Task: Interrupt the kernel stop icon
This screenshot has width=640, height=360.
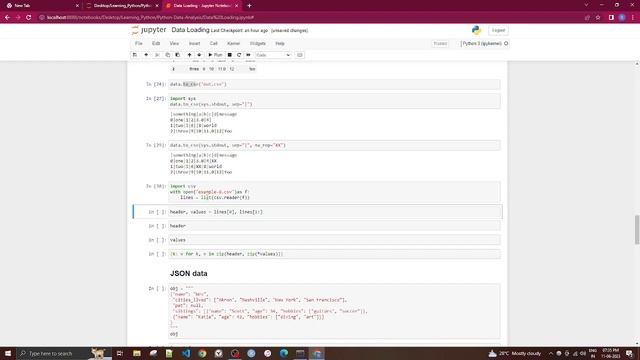Action: (x=230, y=55)
